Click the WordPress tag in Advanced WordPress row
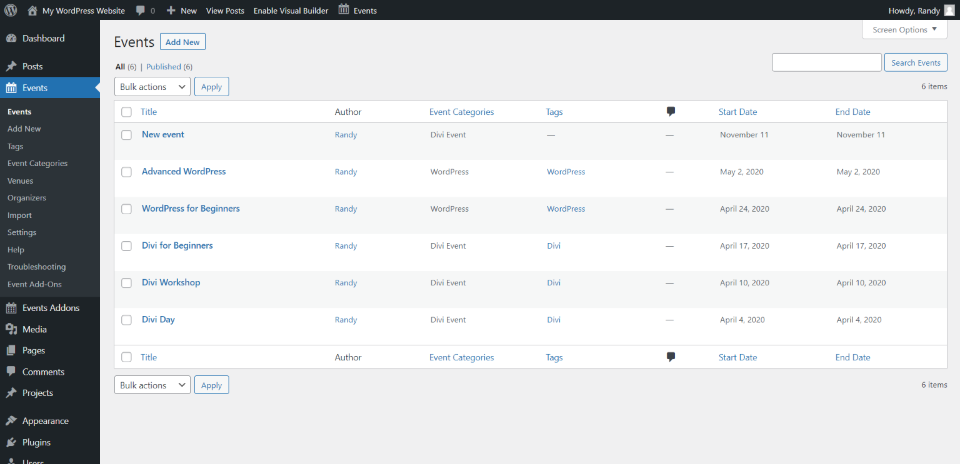 tap(566, 172)
